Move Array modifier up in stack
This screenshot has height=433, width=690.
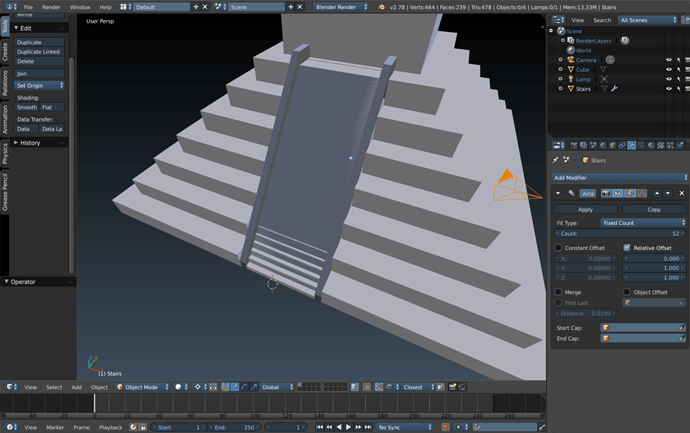(657, 193)
